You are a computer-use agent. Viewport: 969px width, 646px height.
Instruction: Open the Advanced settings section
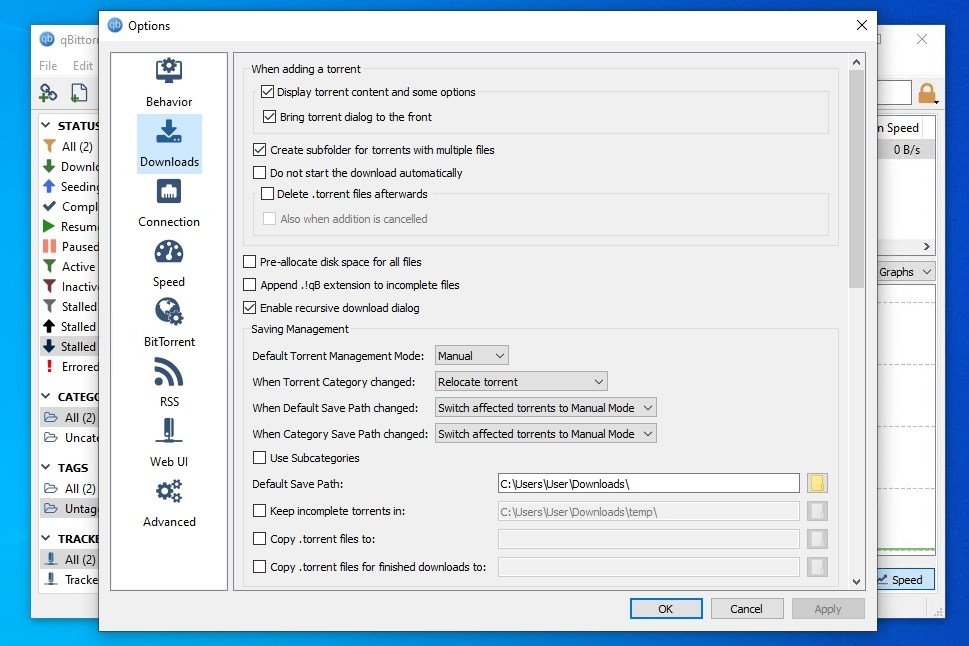point(169,502)
